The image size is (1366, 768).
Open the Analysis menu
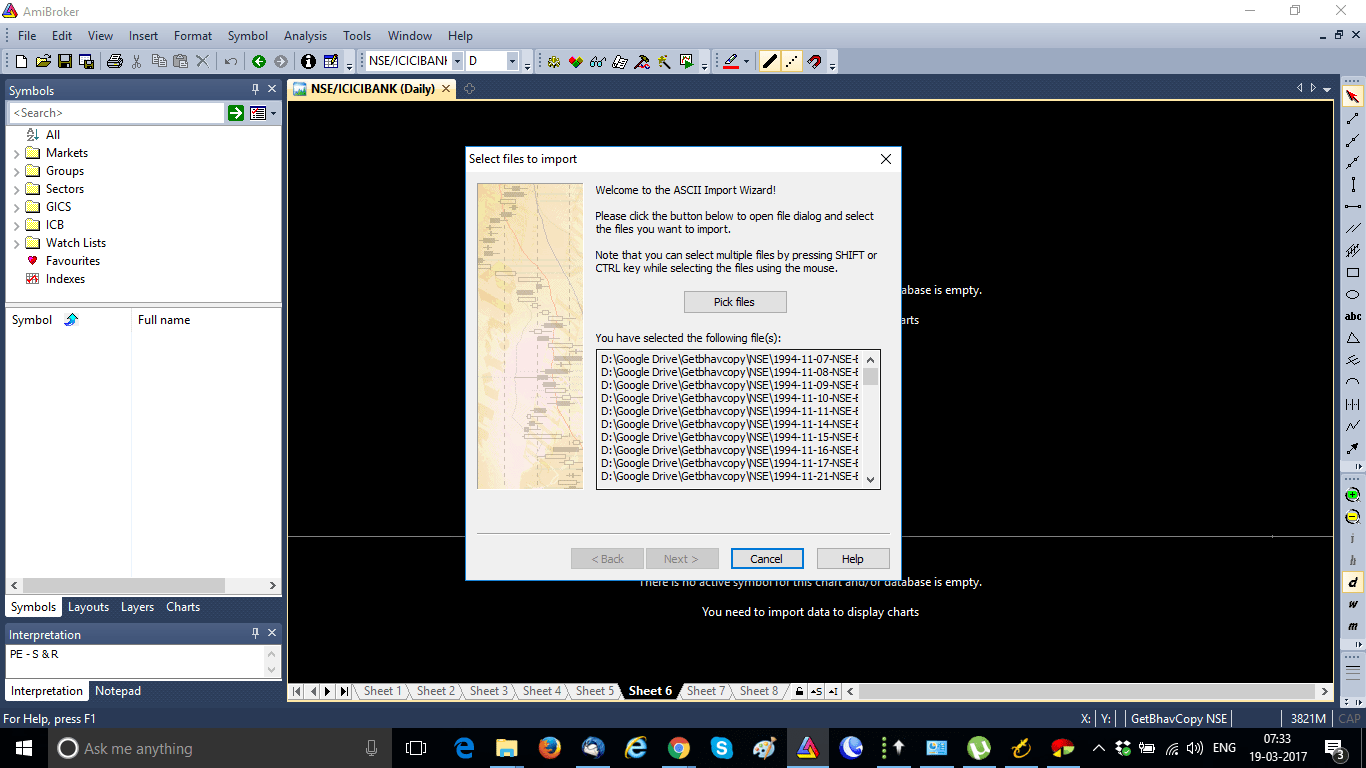point(305,35)
